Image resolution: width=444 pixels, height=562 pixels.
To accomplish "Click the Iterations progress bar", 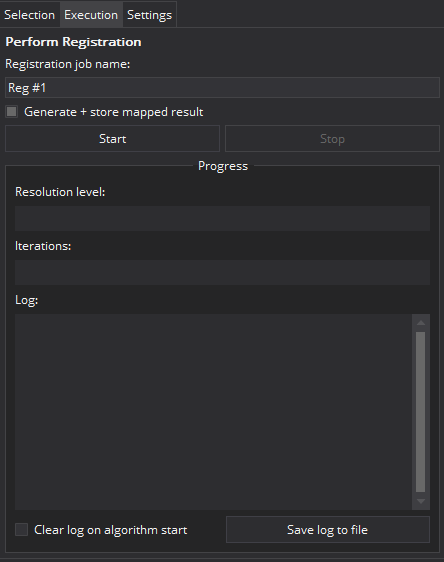I will coord(222,272).
